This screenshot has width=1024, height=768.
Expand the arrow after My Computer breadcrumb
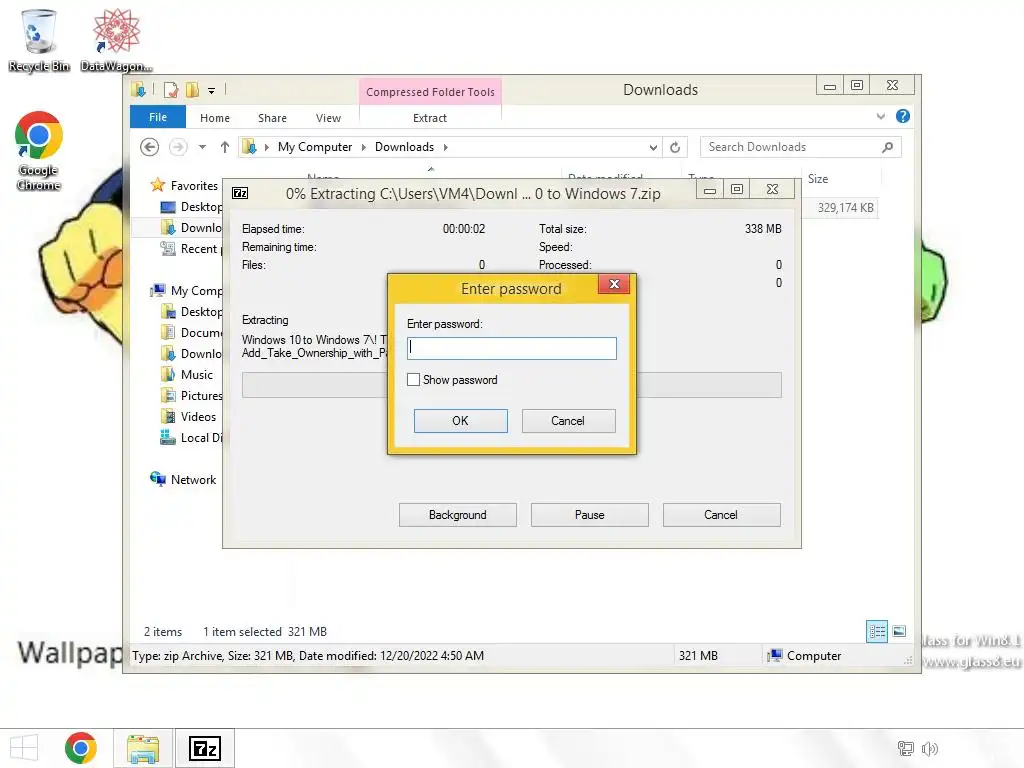[x=364, y=147]
